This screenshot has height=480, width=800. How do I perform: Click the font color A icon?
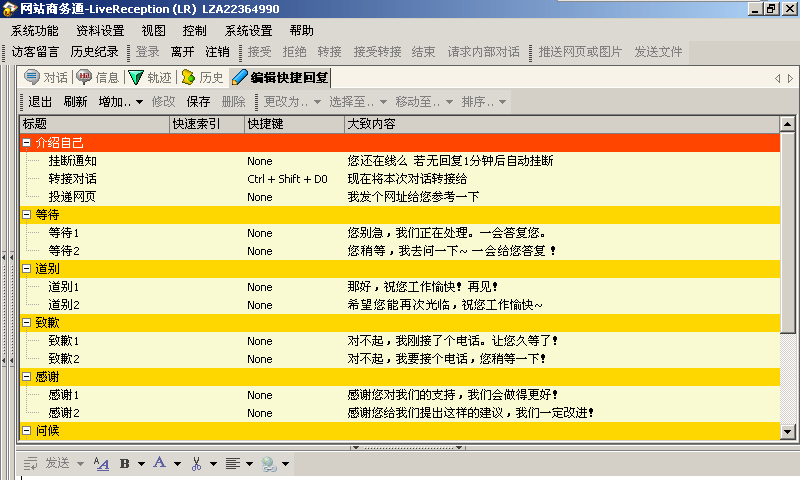159,463
